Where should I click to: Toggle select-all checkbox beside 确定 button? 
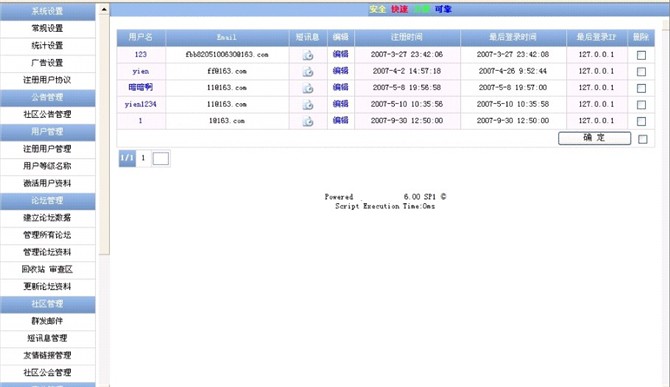[642, 139]
